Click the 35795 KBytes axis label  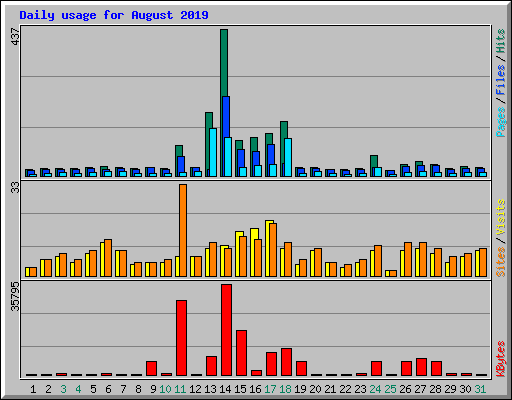[15, 296]
